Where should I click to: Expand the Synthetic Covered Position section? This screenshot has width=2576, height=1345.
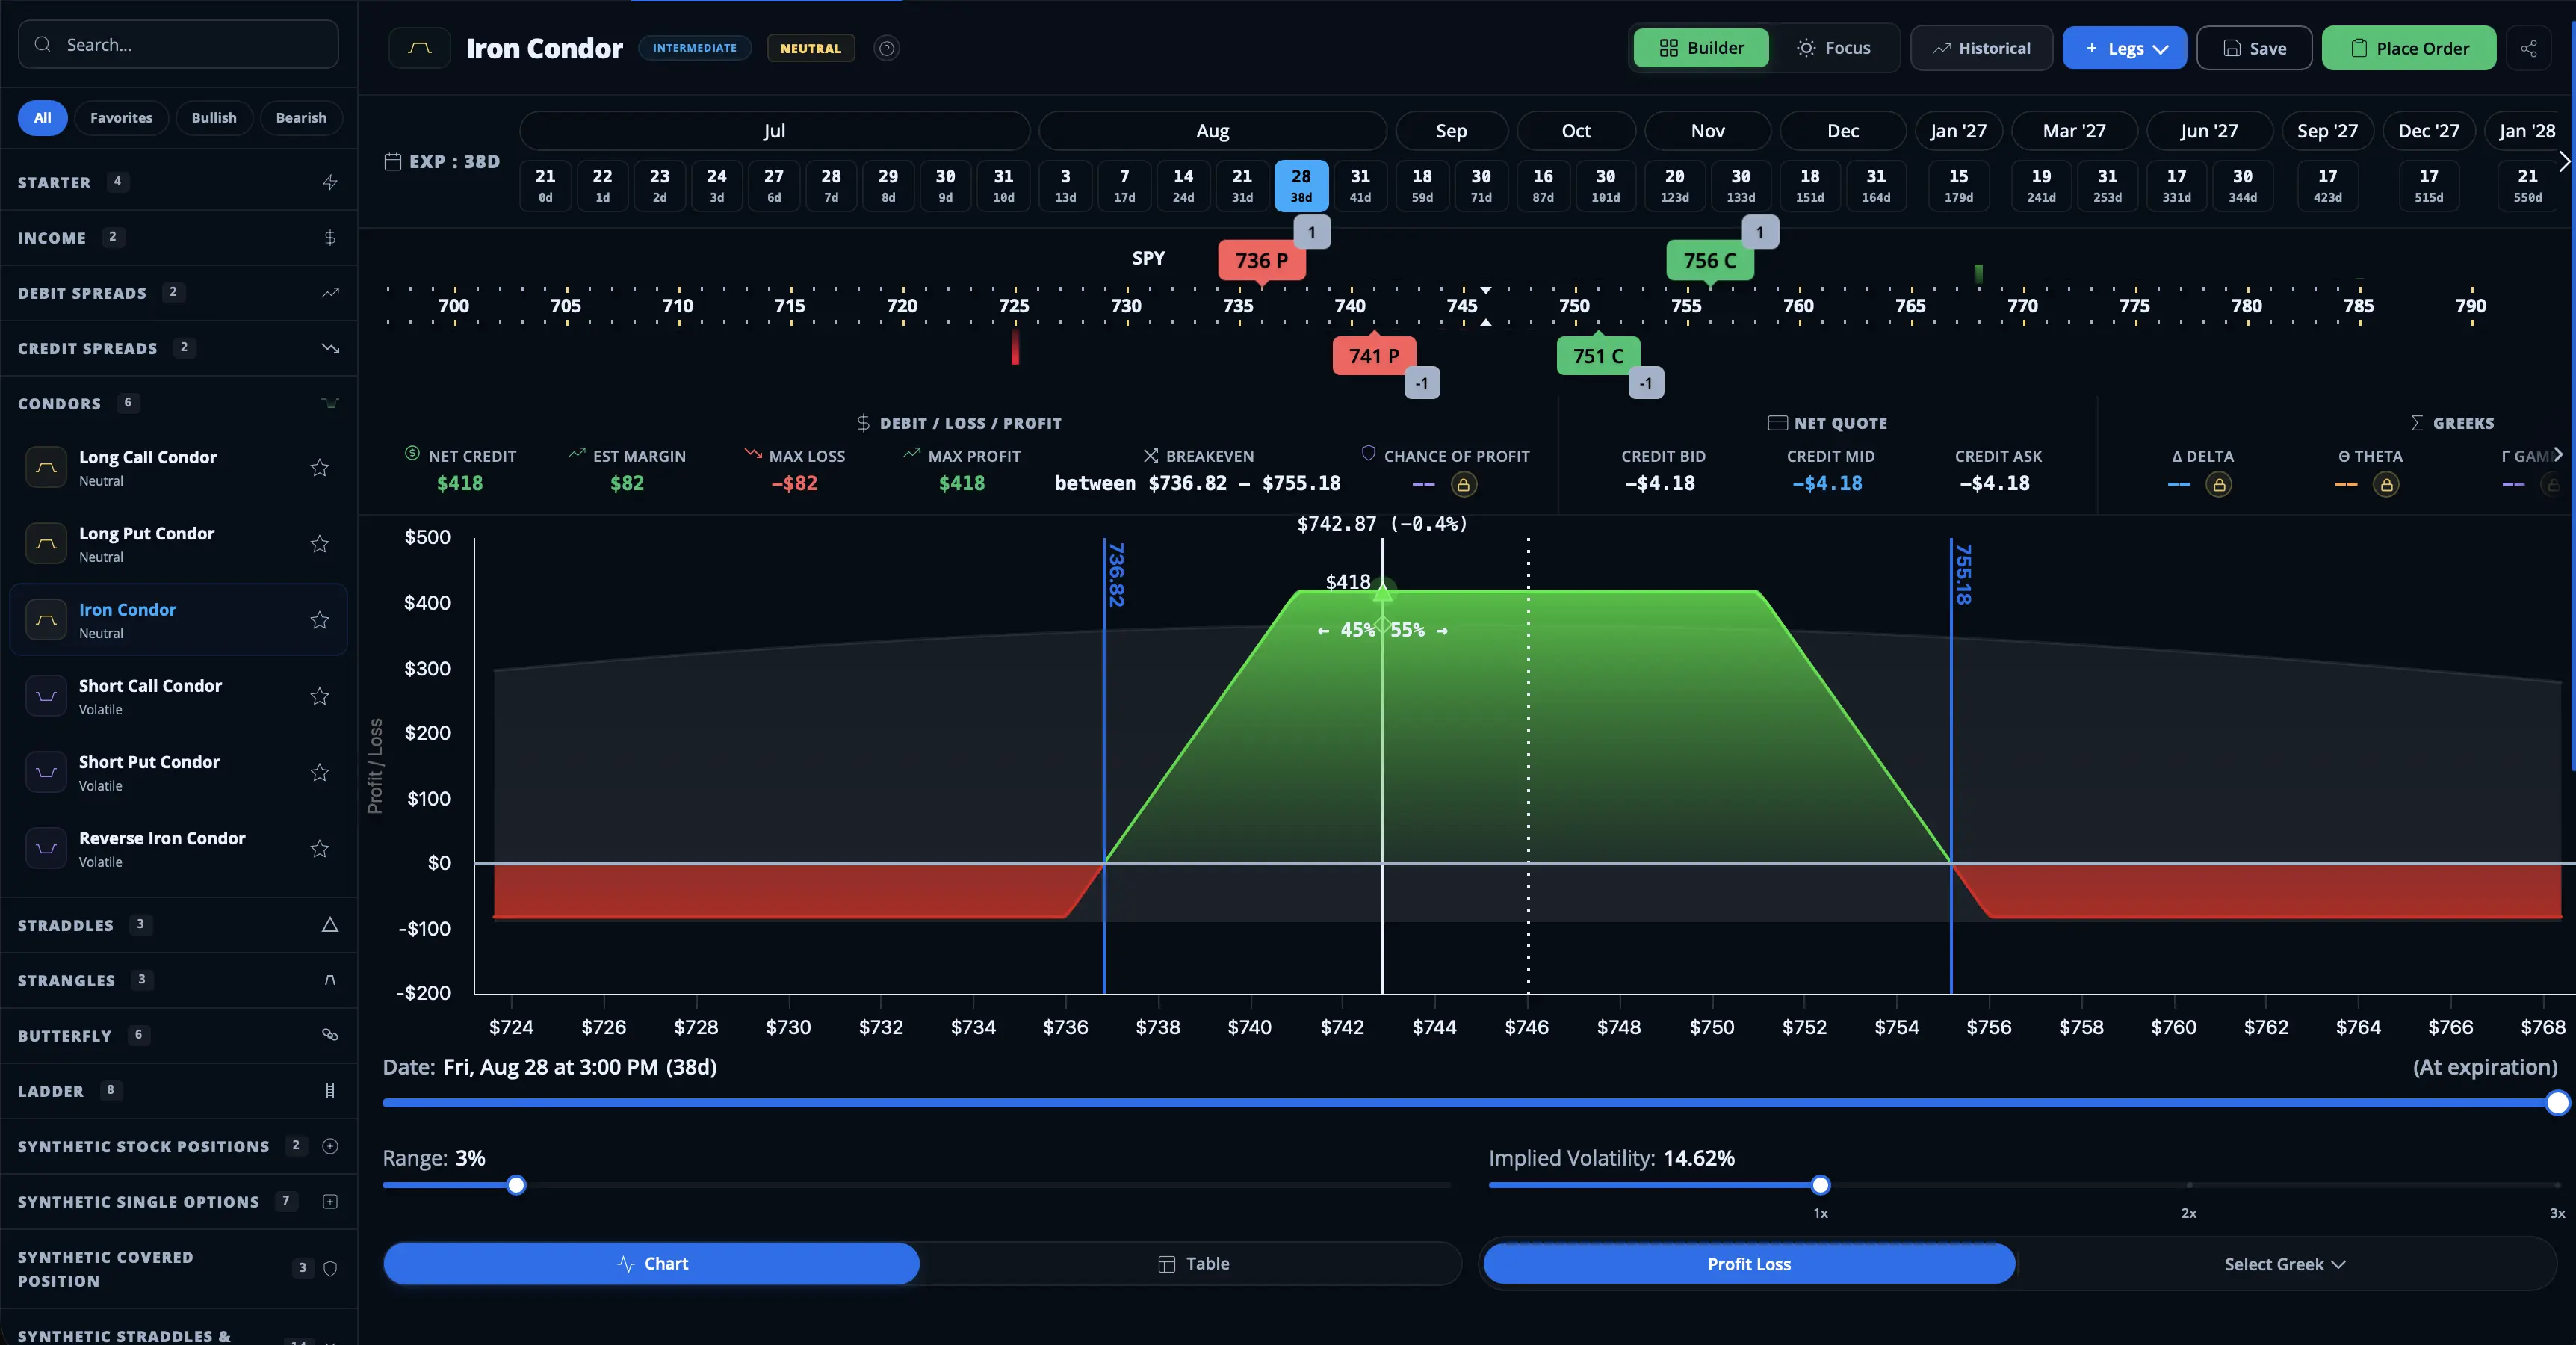tap(179, 1268)
